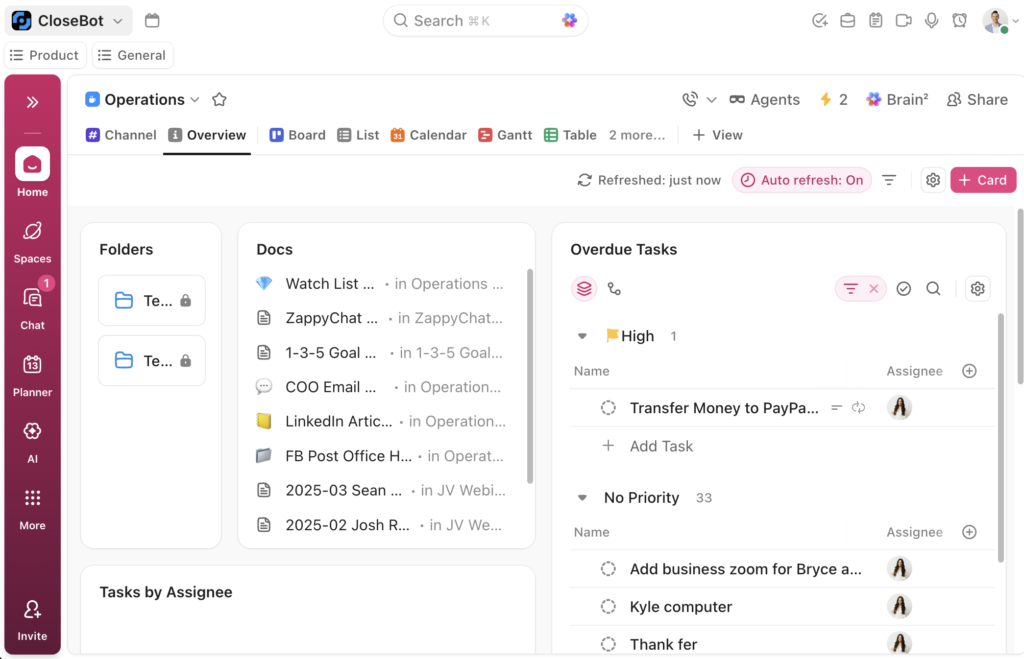Switch to the Calendar view tab

(428, 135)
